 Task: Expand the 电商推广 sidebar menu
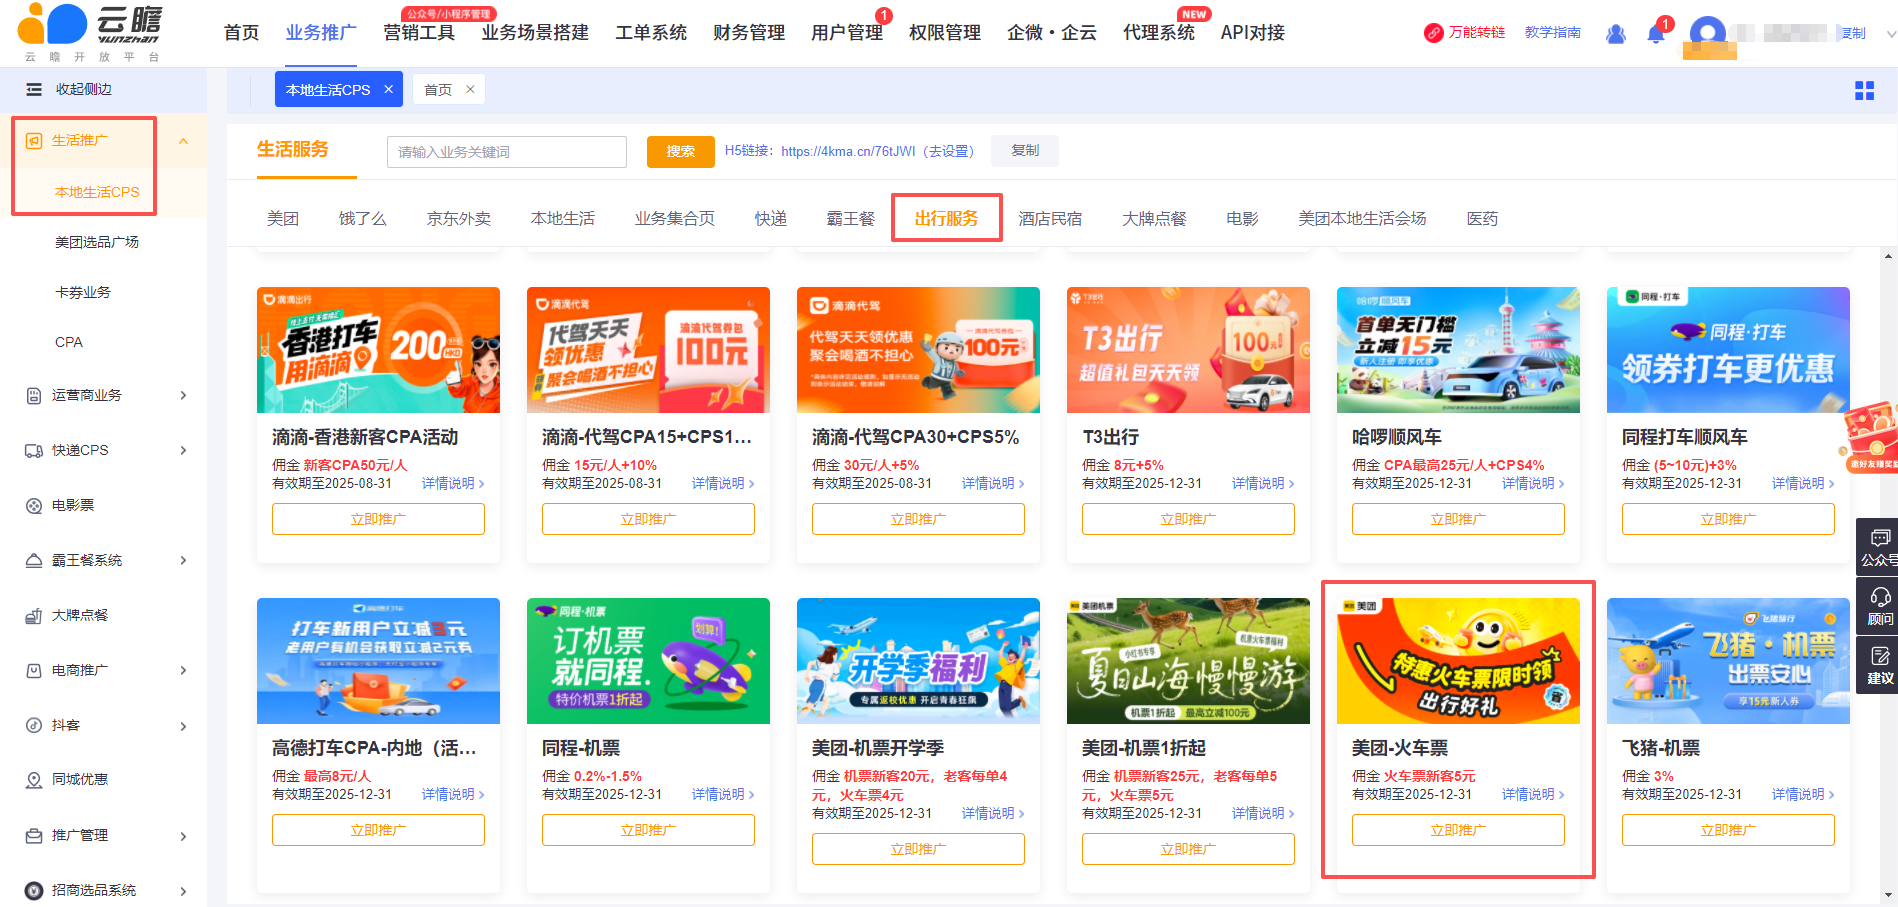pos(183,670)
